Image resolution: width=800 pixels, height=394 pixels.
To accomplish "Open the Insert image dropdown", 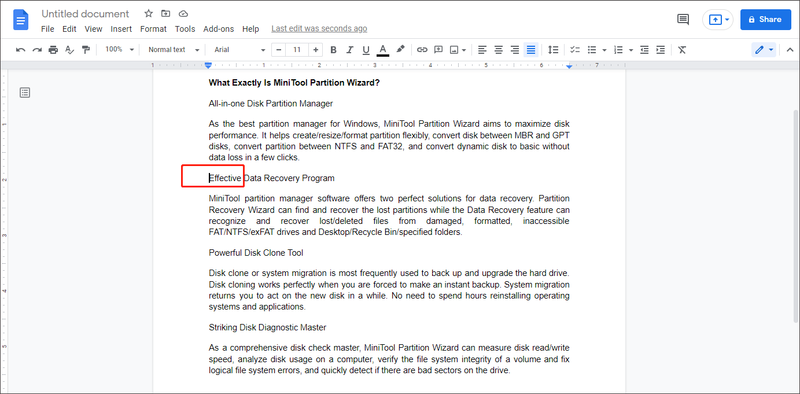I will click(x=458, y=50).
